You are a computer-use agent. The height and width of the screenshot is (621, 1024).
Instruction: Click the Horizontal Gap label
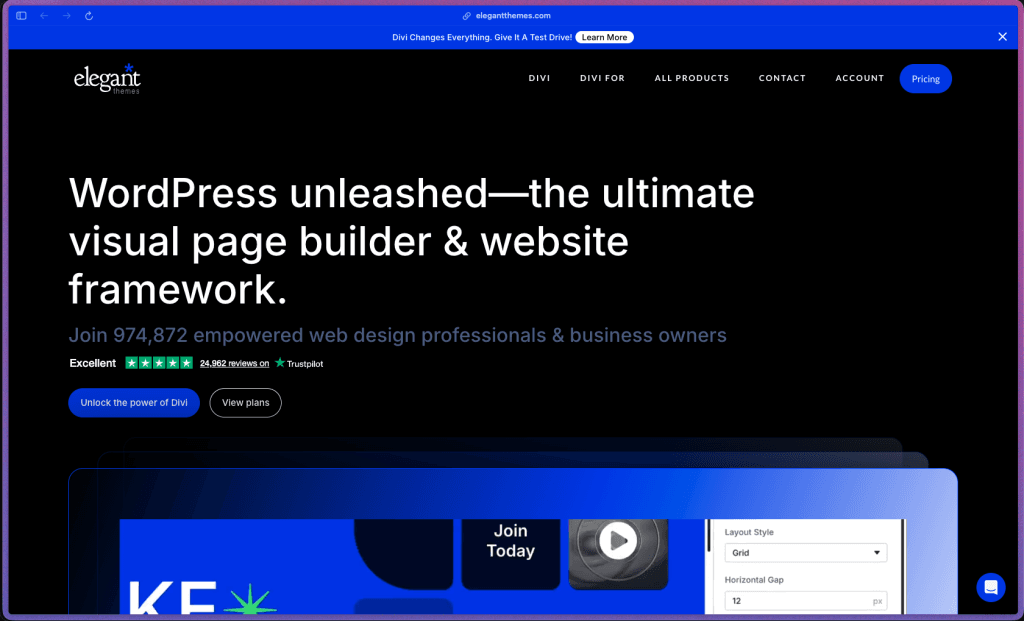coord(754,580)
